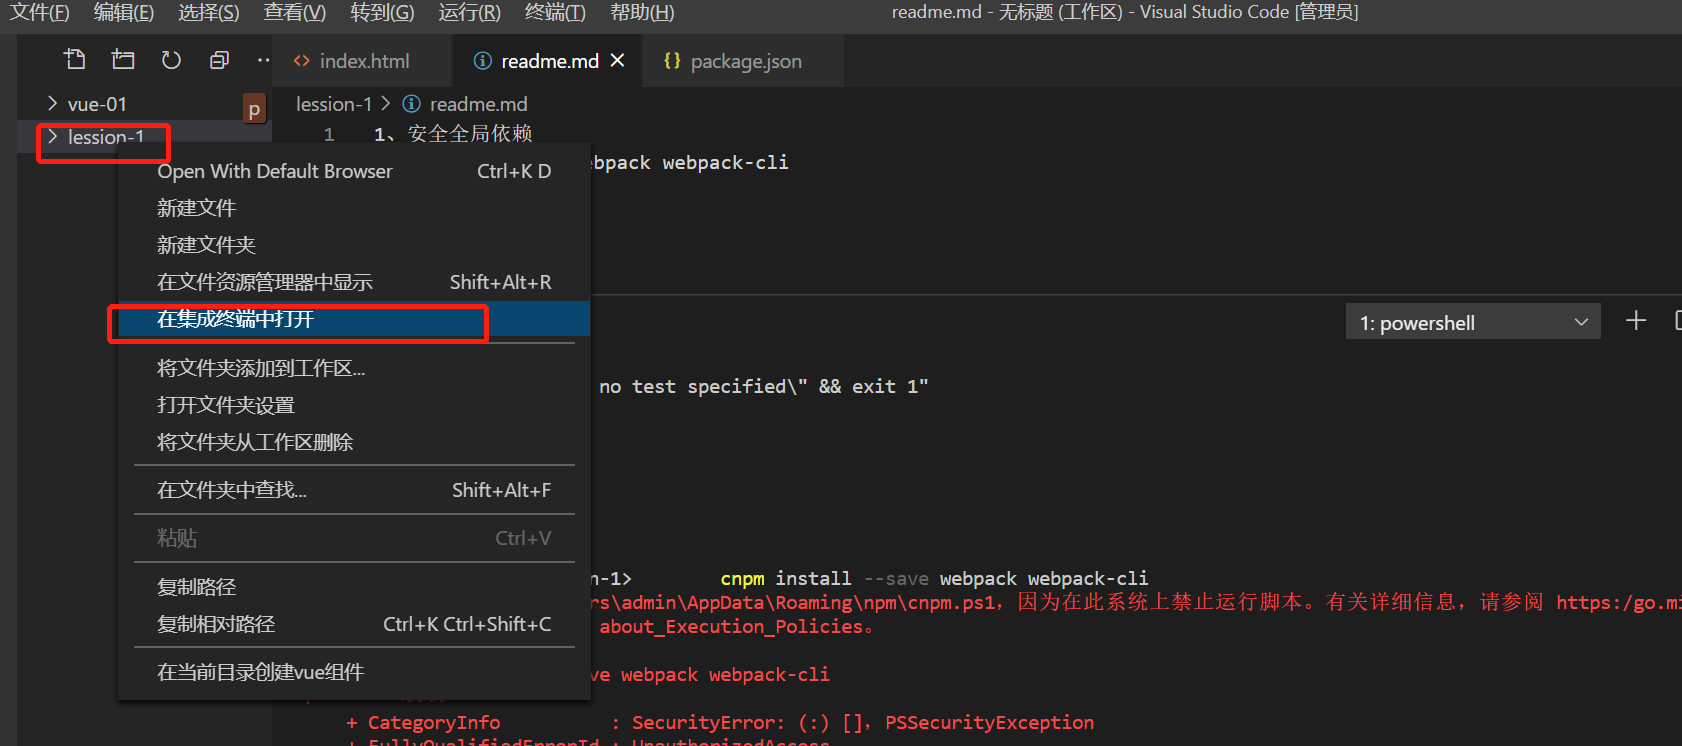Screen dimensions: 1682x746
Task: Click the info icon in readme.md breadcrumb
Action: tap(411, 104)
